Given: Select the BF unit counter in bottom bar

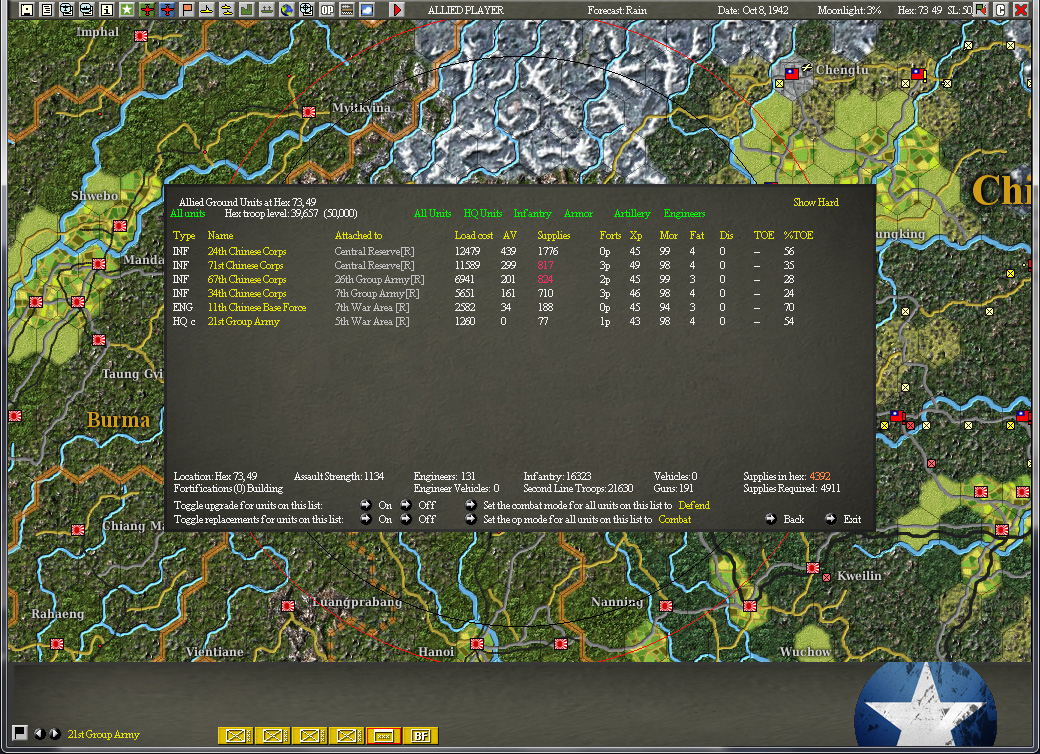Looking at the screenshot, I should [x=420, y=735].
